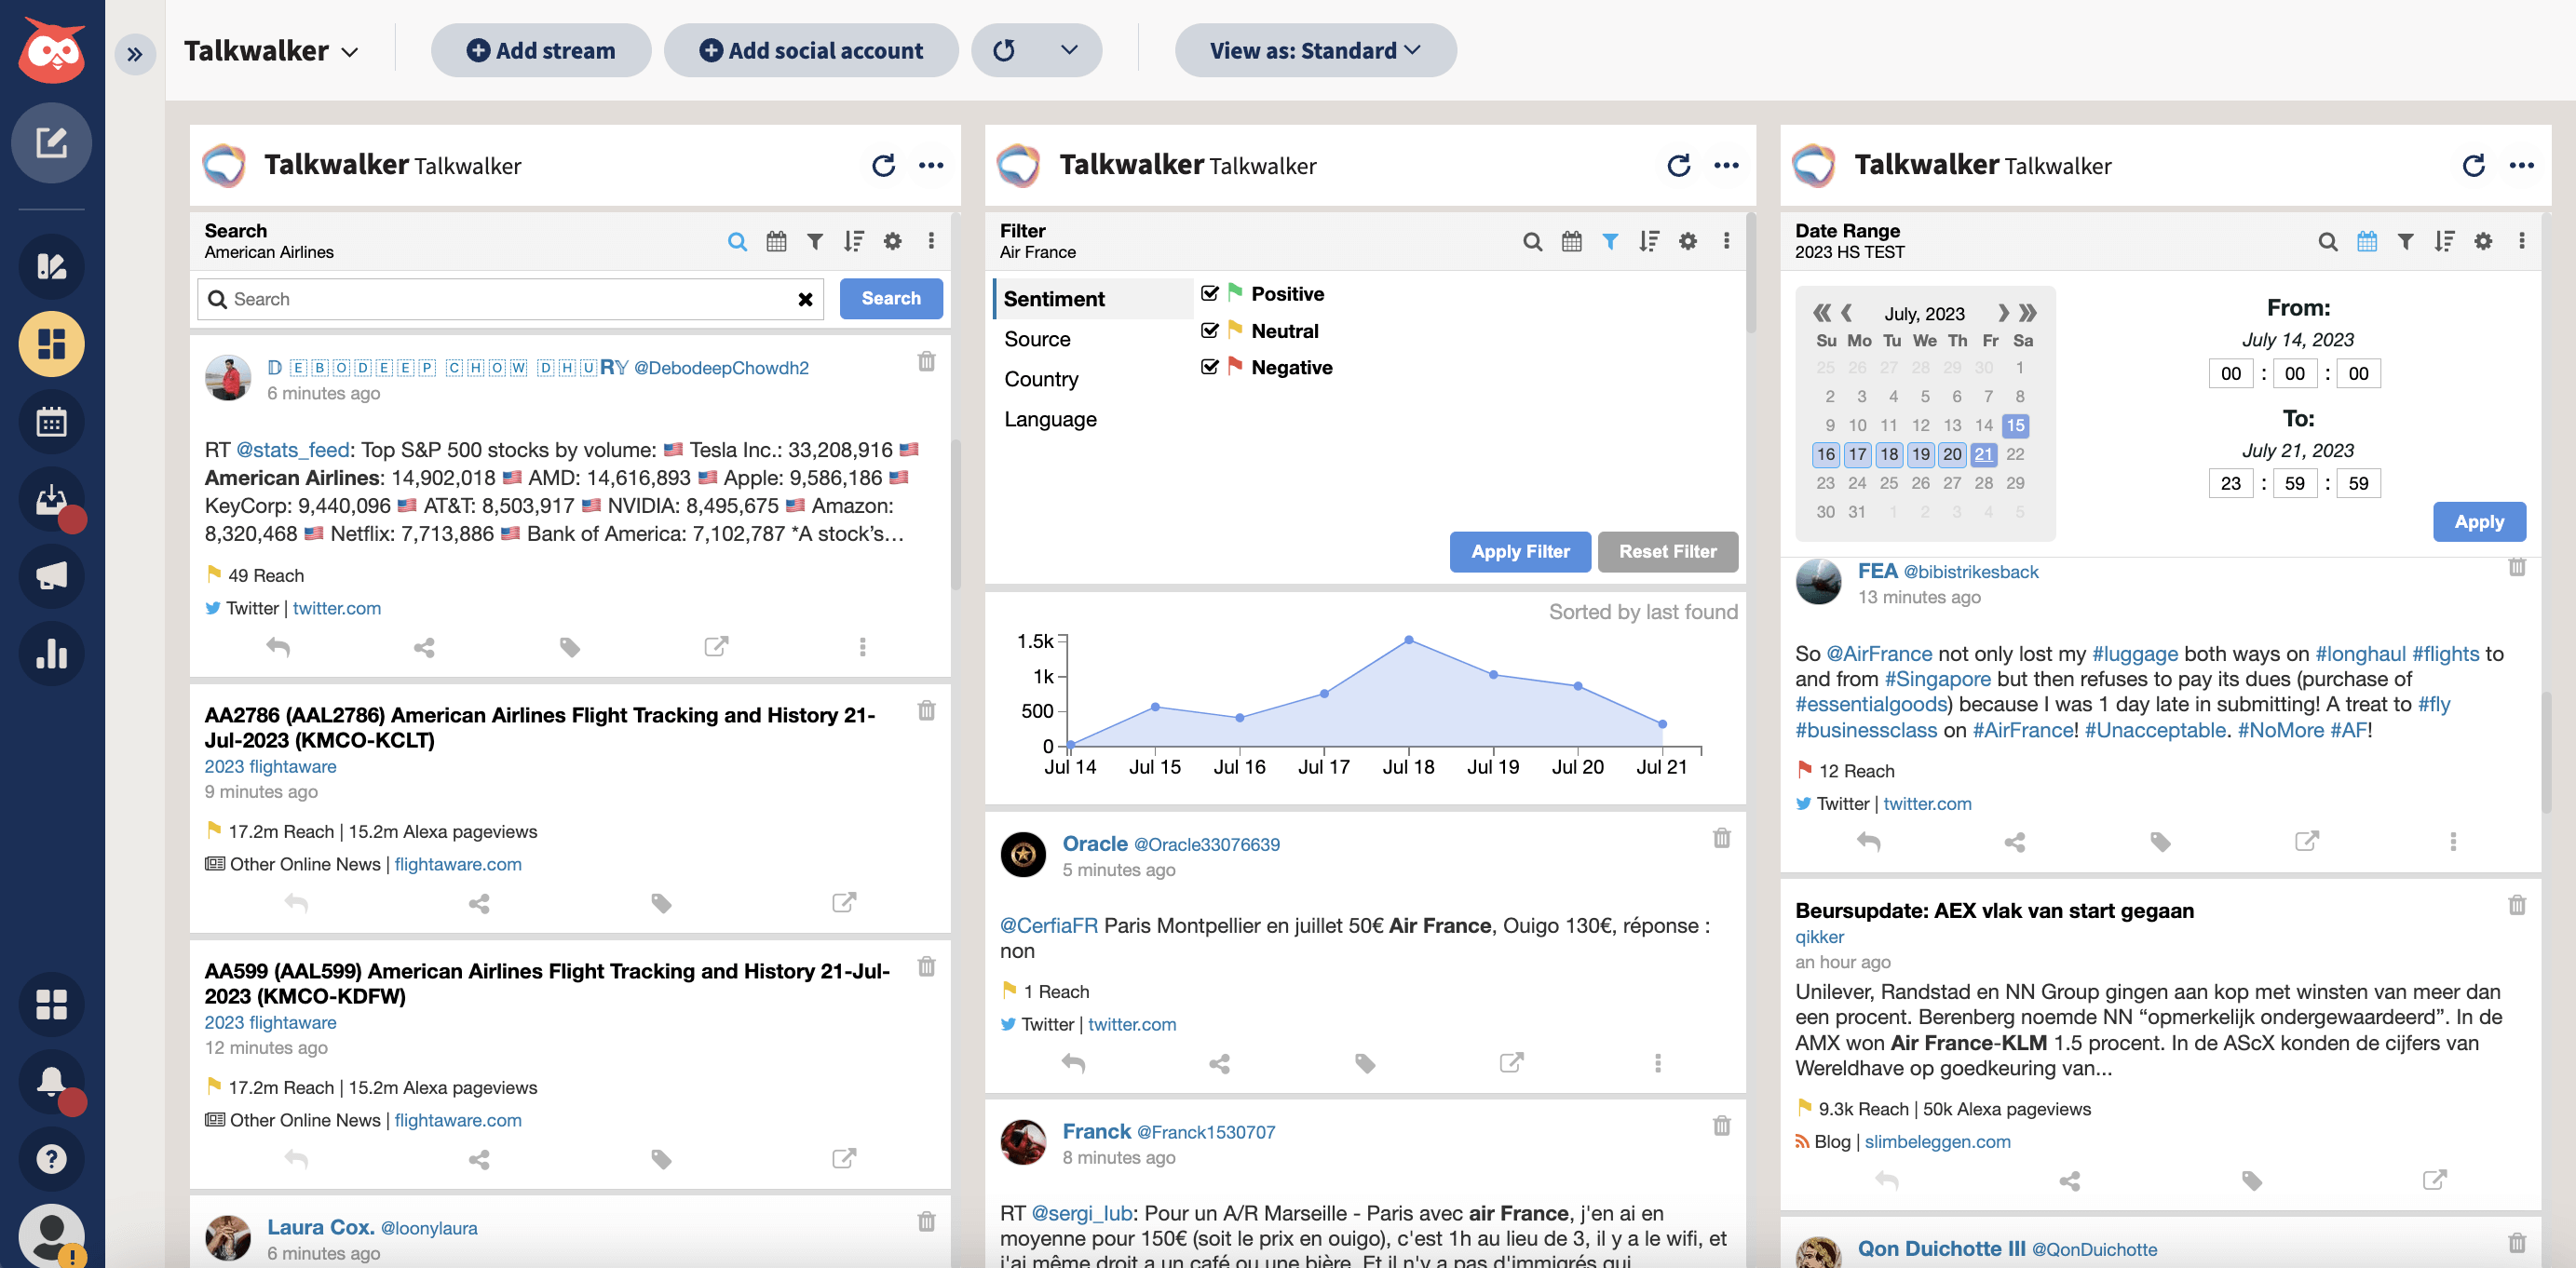Select July 22 in the calendar
This screenshot has width=2576, height=1268.
pyautogui.click(x=2015, y=454)
